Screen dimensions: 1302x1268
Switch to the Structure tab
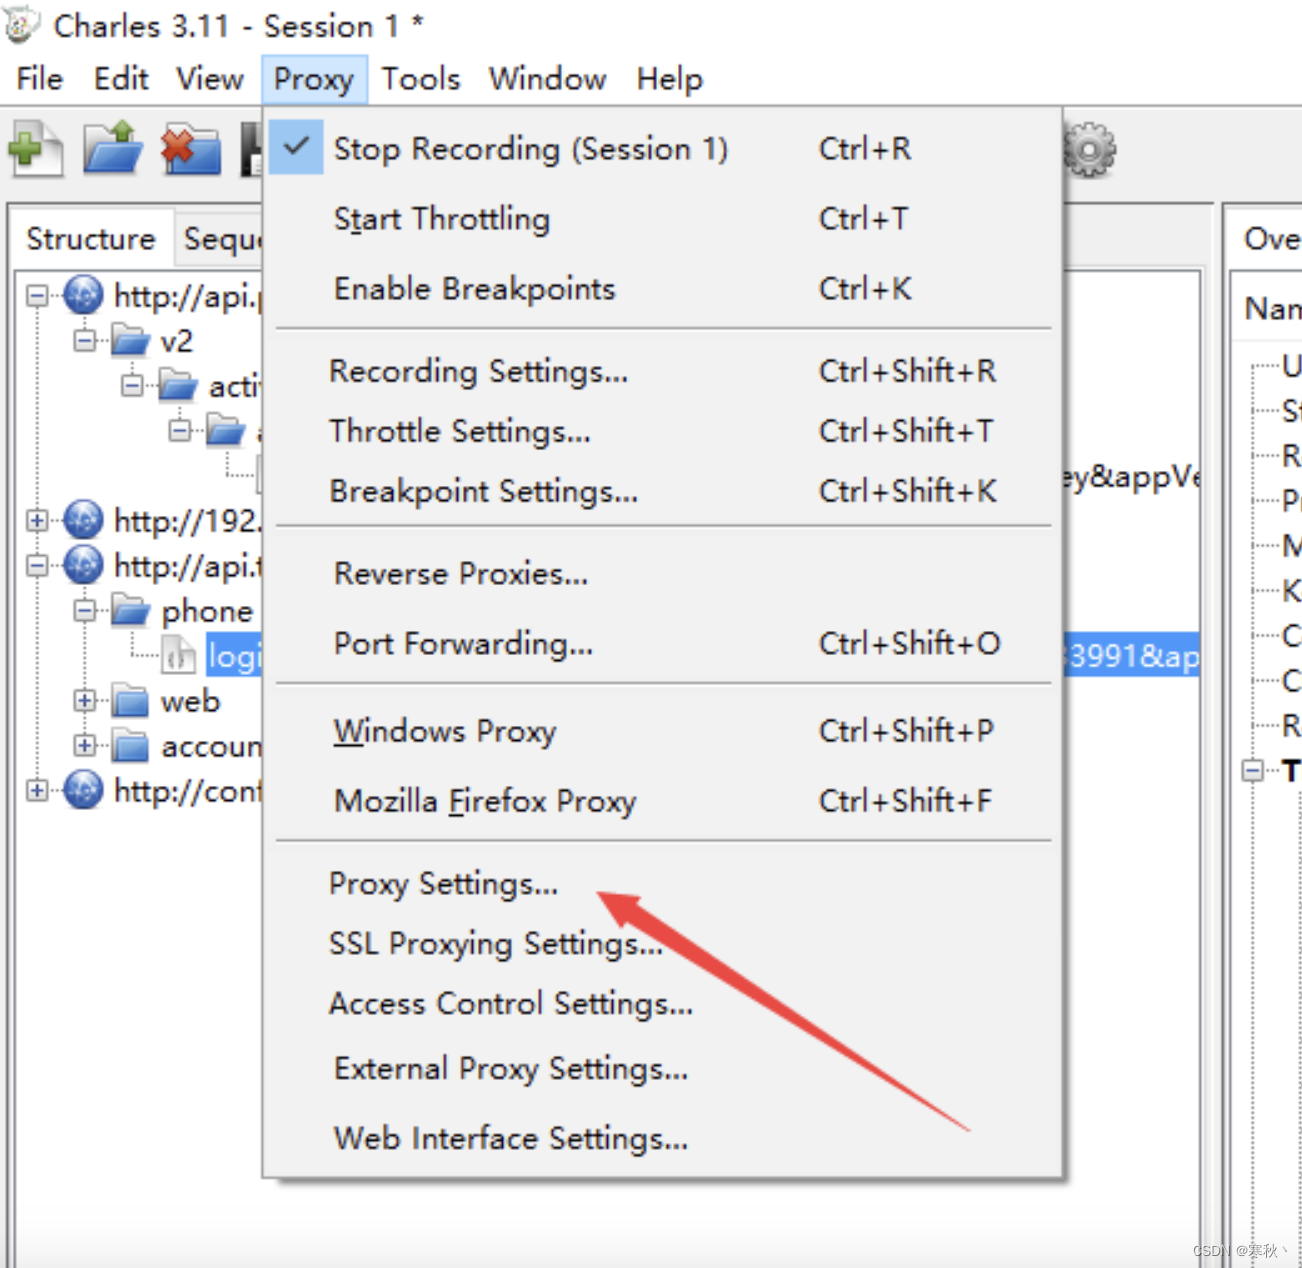91,238
